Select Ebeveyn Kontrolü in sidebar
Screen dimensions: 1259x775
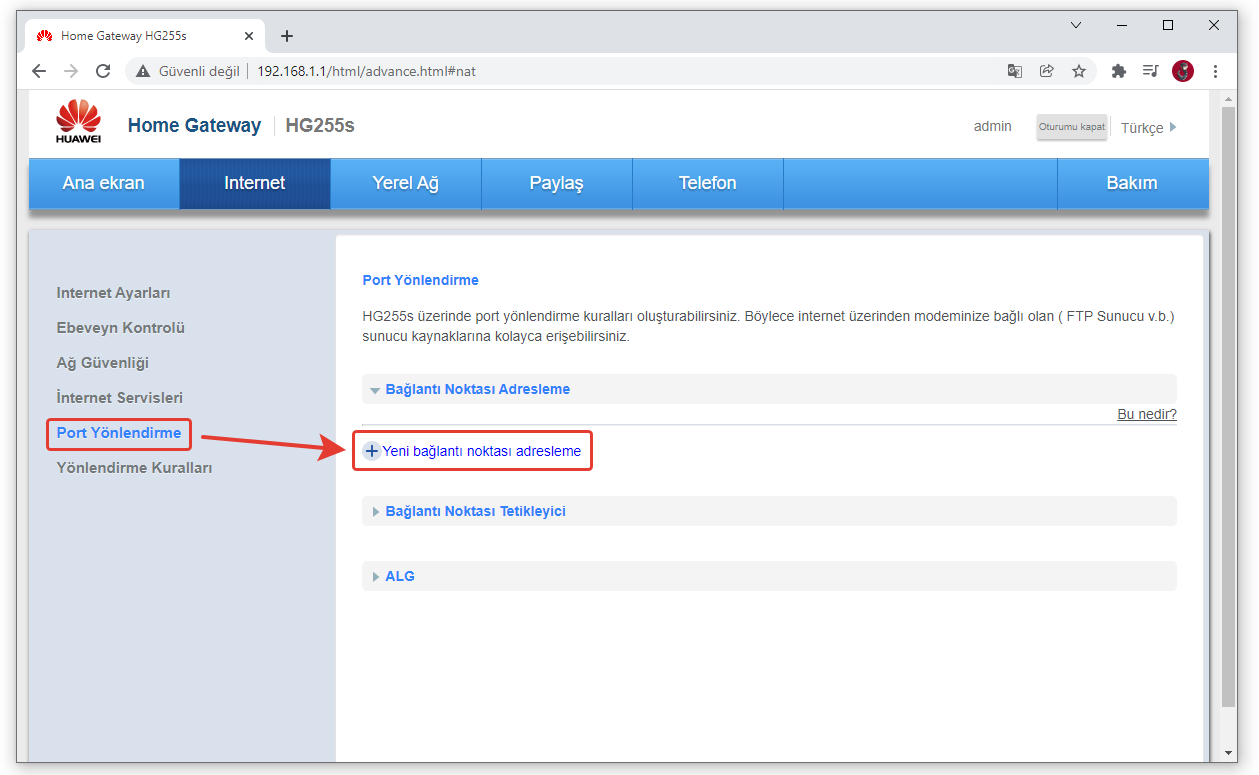pyautogui.click(x=120, y=328)
